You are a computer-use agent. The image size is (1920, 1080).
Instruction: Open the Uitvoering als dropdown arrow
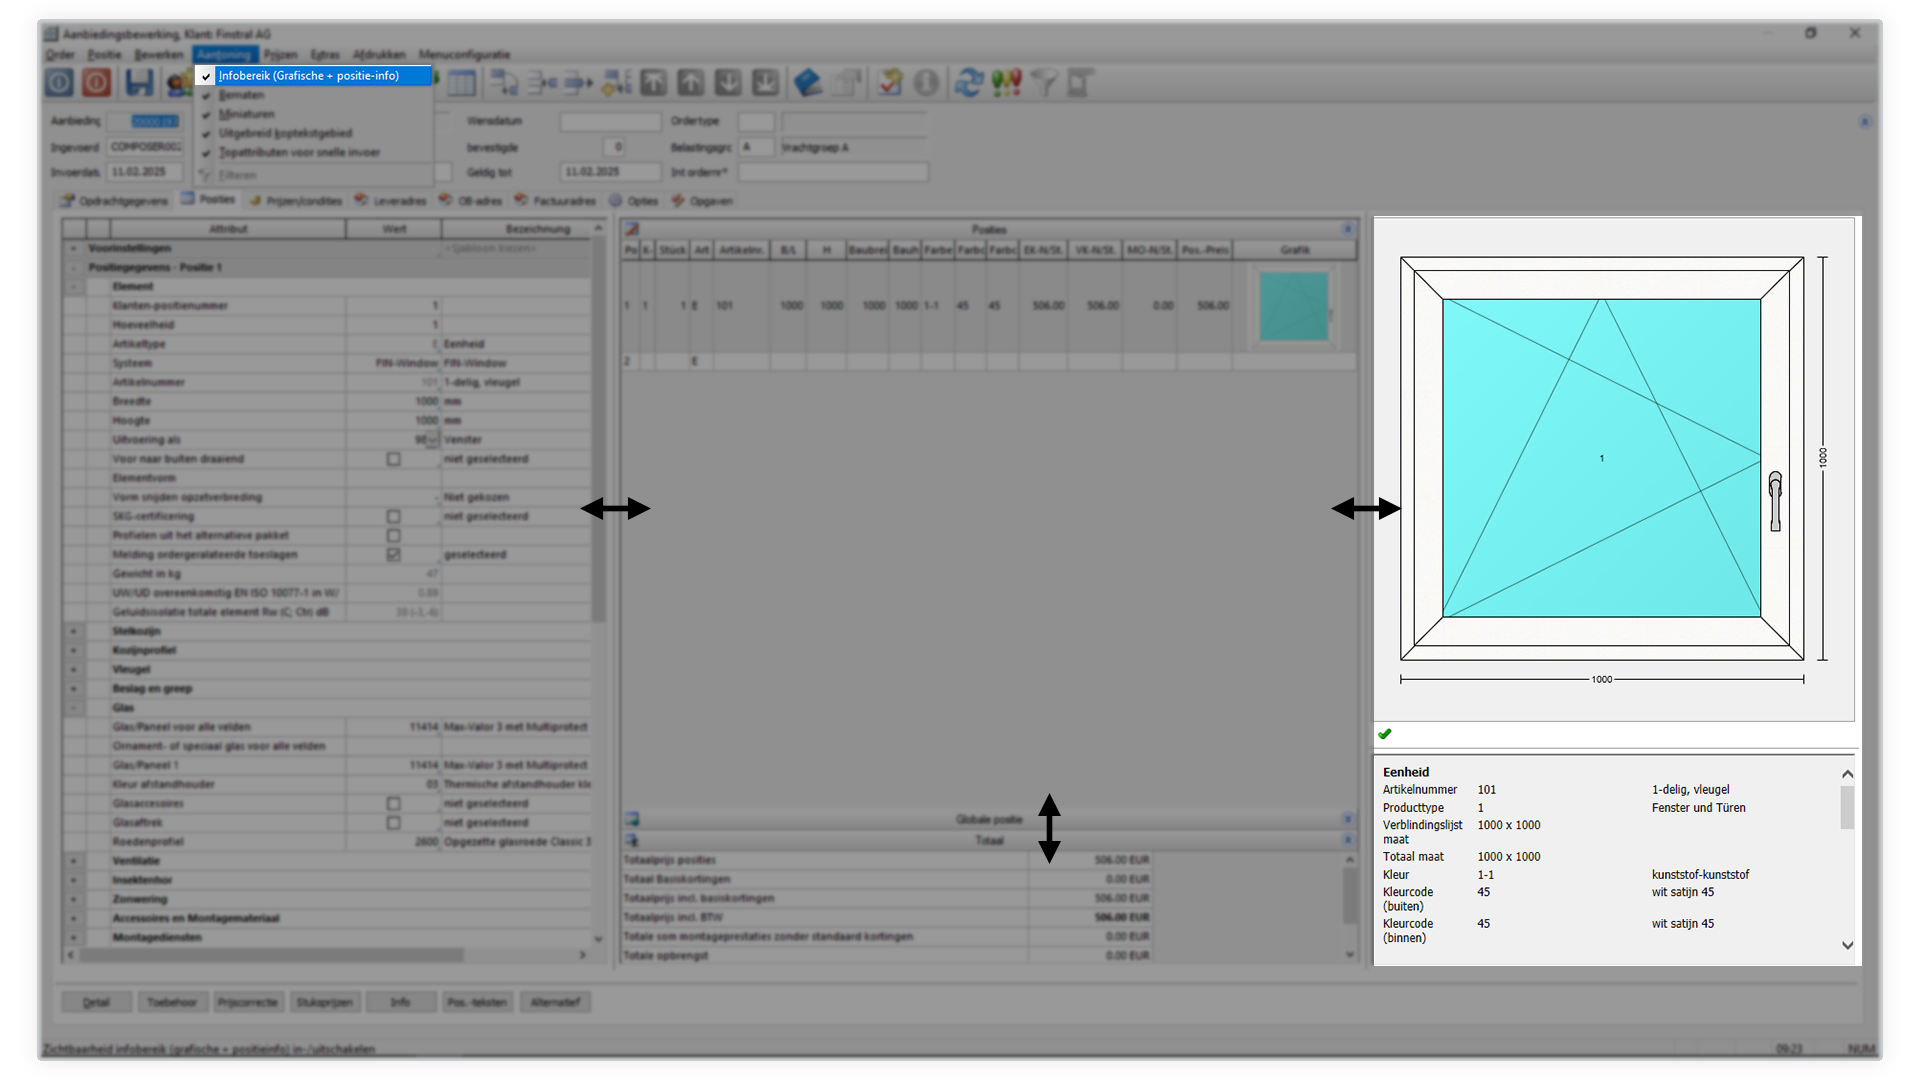click(433, 440)
